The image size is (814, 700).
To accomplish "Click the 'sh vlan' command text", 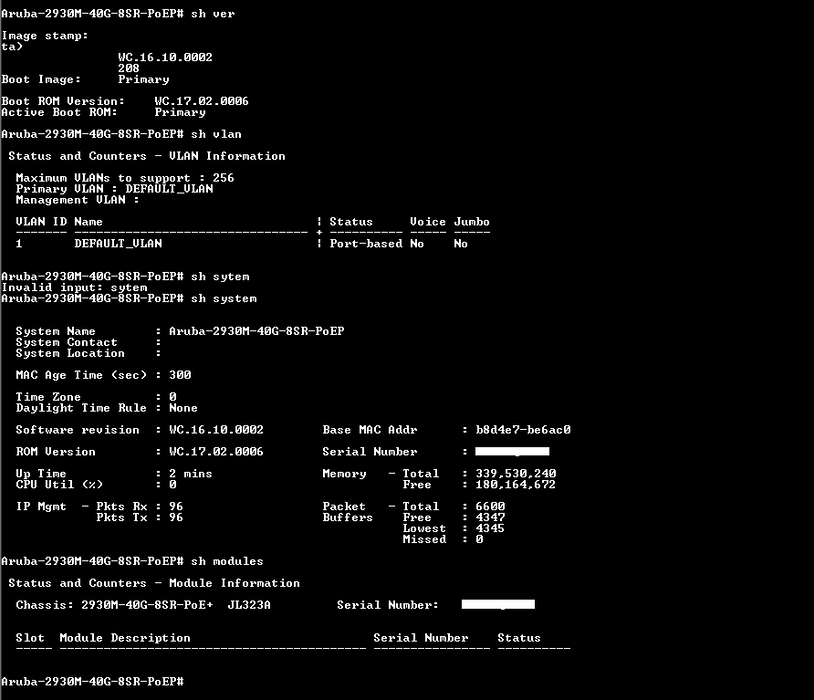I will pyautogui.click(x=216, y=134).
